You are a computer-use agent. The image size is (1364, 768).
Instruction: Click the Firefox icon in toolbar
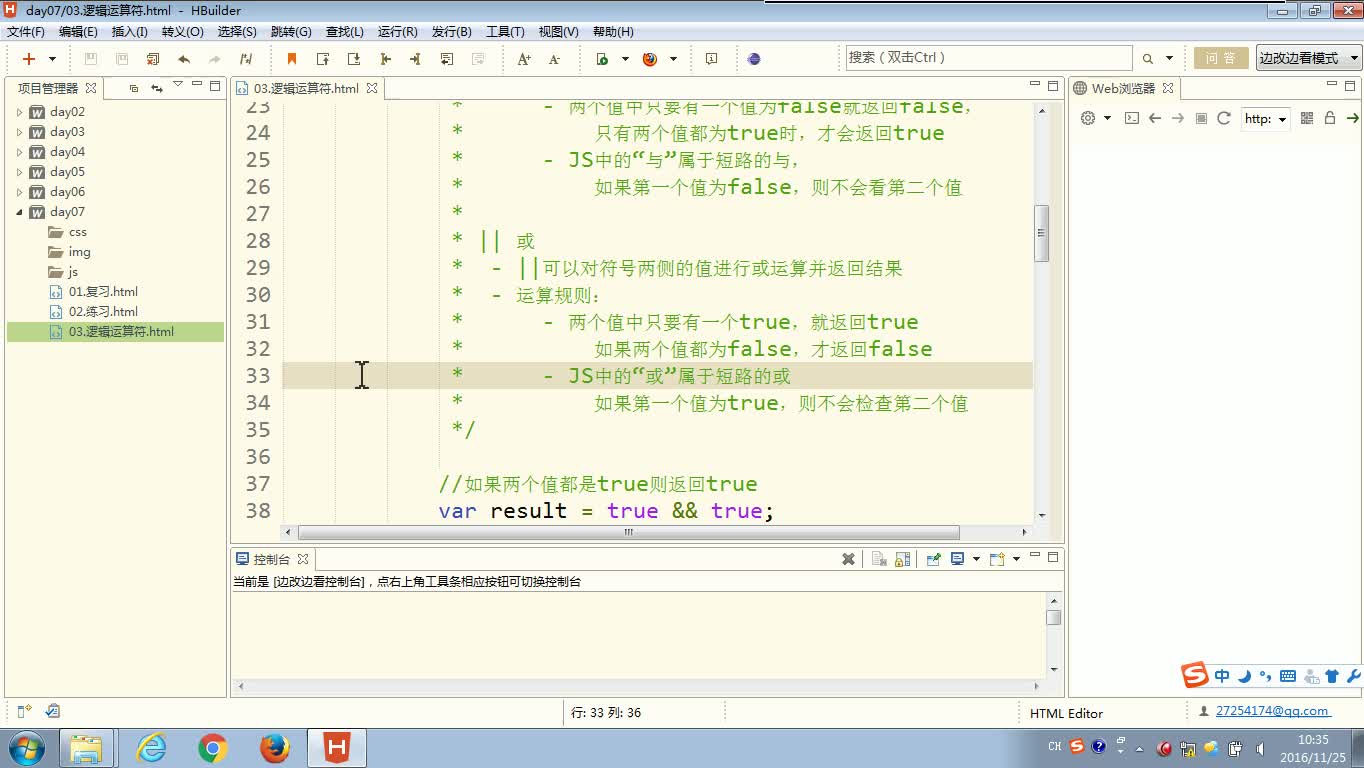pyautogui.click(x=650, y=59)
